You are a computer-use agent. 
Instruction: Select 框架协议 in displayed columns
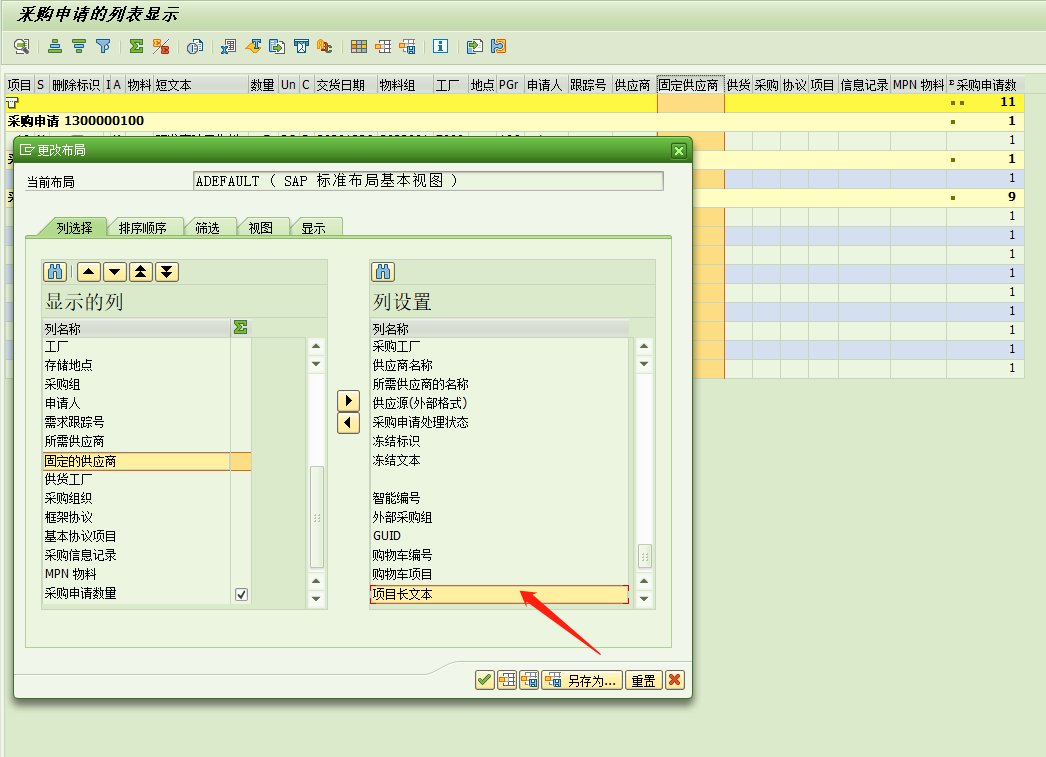pos(137,518)
